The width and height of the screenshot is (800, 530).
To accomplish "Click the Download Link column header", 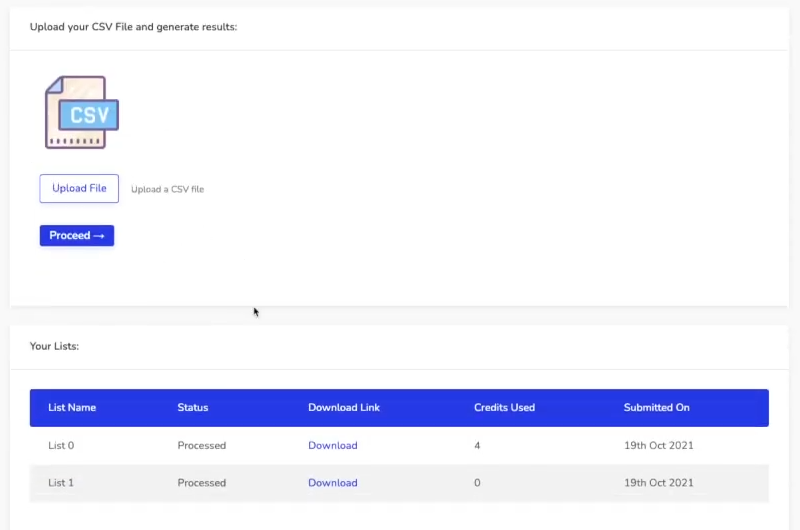I will (x=344, y=408).
